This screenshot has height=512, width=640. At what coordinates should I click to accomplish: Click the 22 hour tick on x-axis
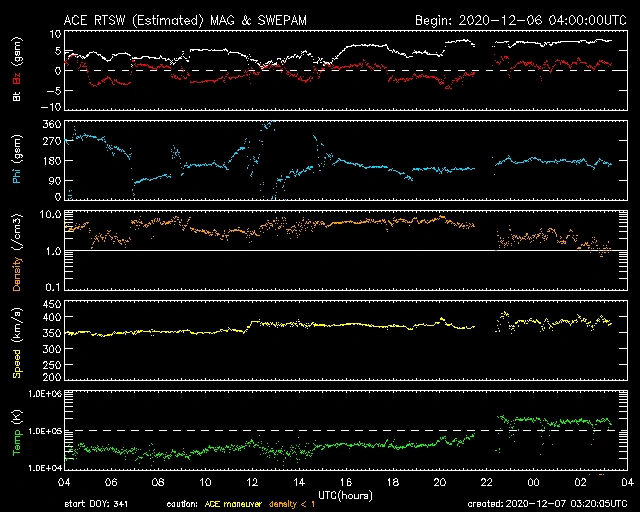[486, 482]
